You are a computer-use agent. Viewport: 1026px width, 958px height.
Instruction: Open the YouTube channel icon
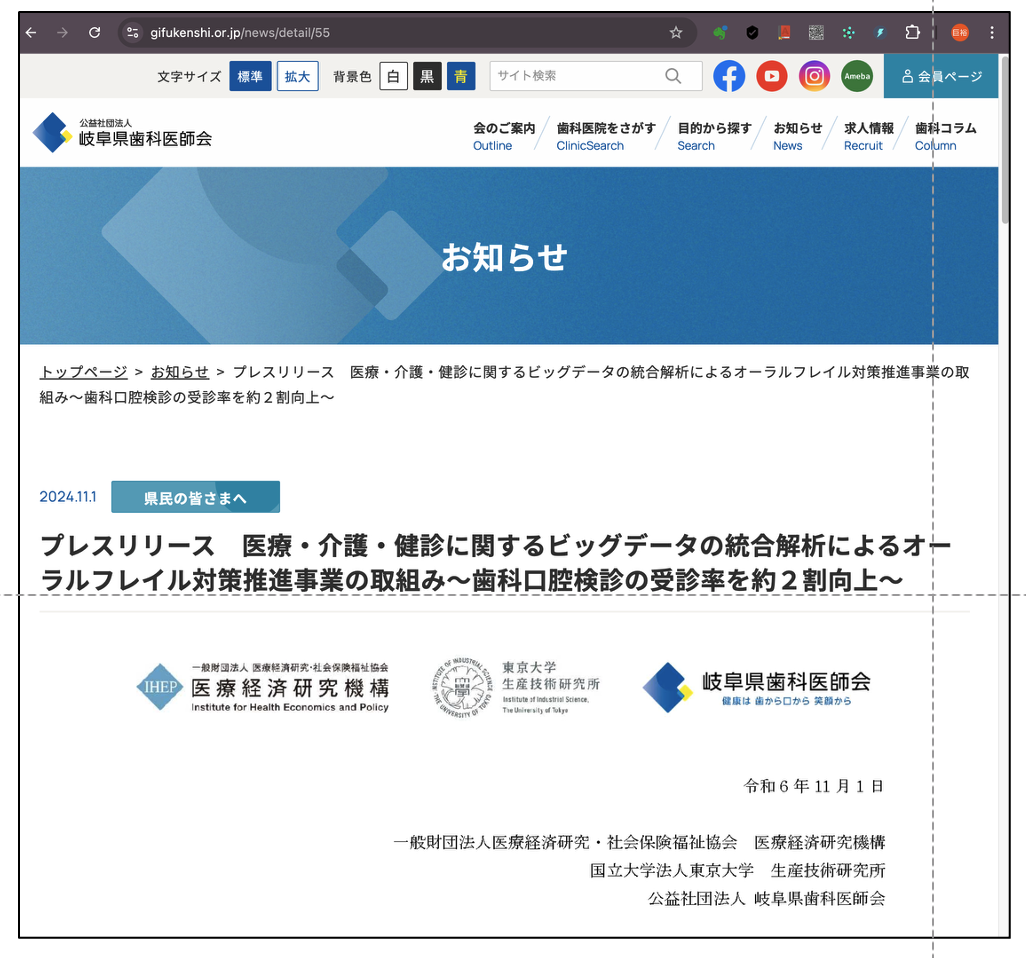click(771, 76)
